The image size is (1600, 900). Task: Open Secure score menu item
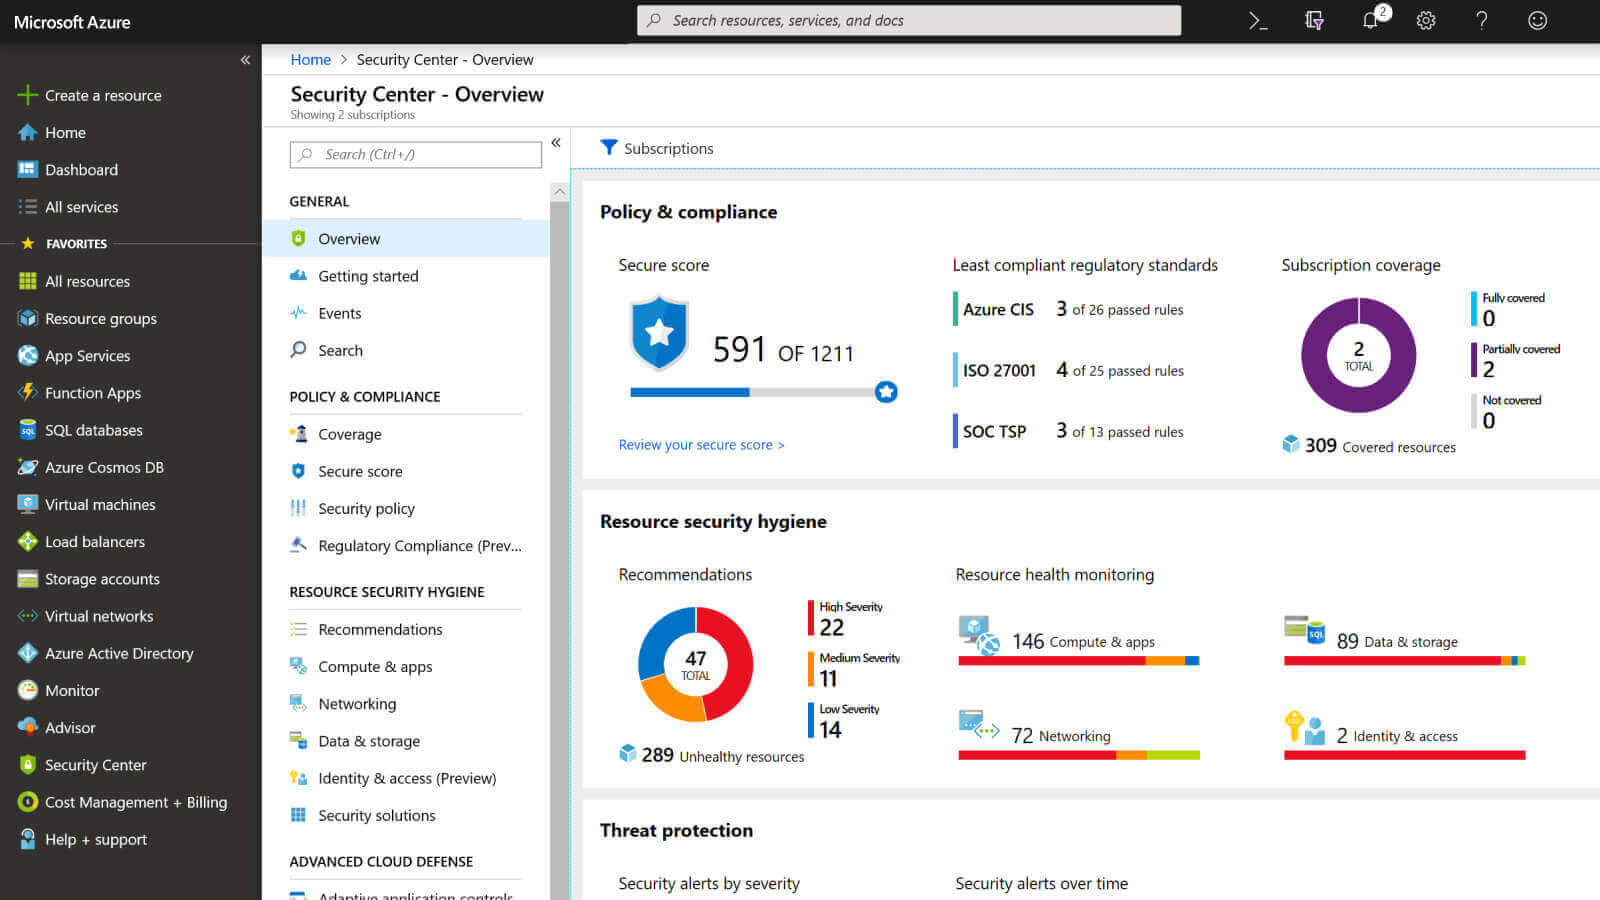tap(360, 471)
